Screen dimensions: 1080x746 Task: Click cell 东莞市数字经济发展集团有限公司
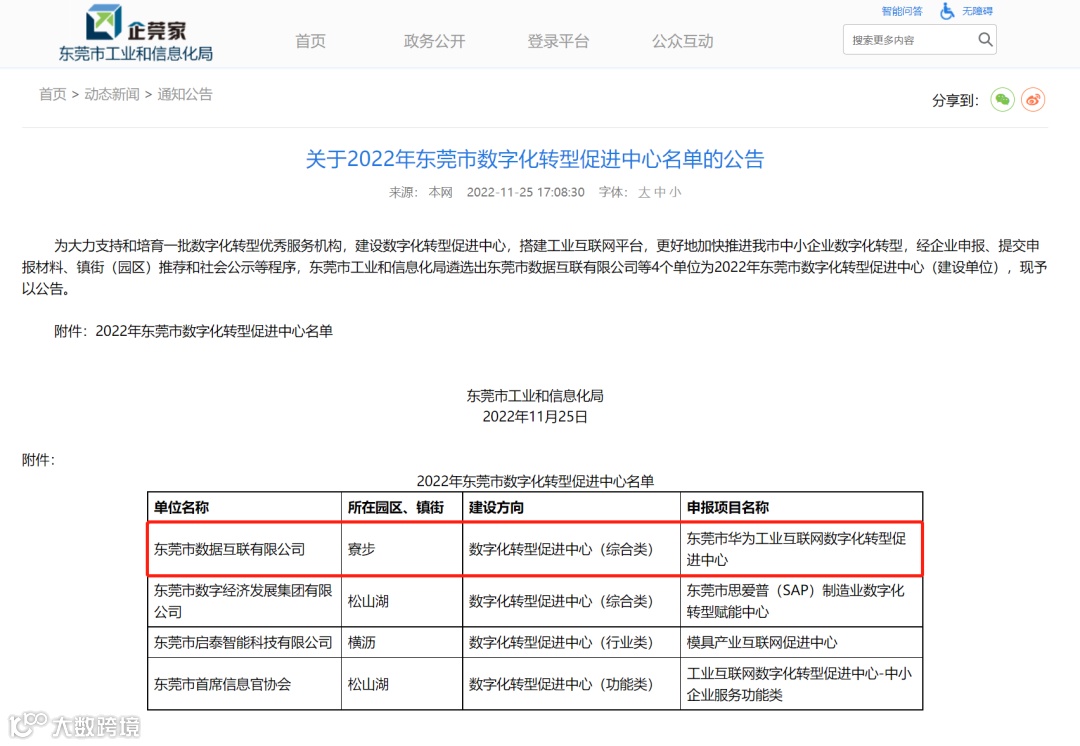(243, 601)
